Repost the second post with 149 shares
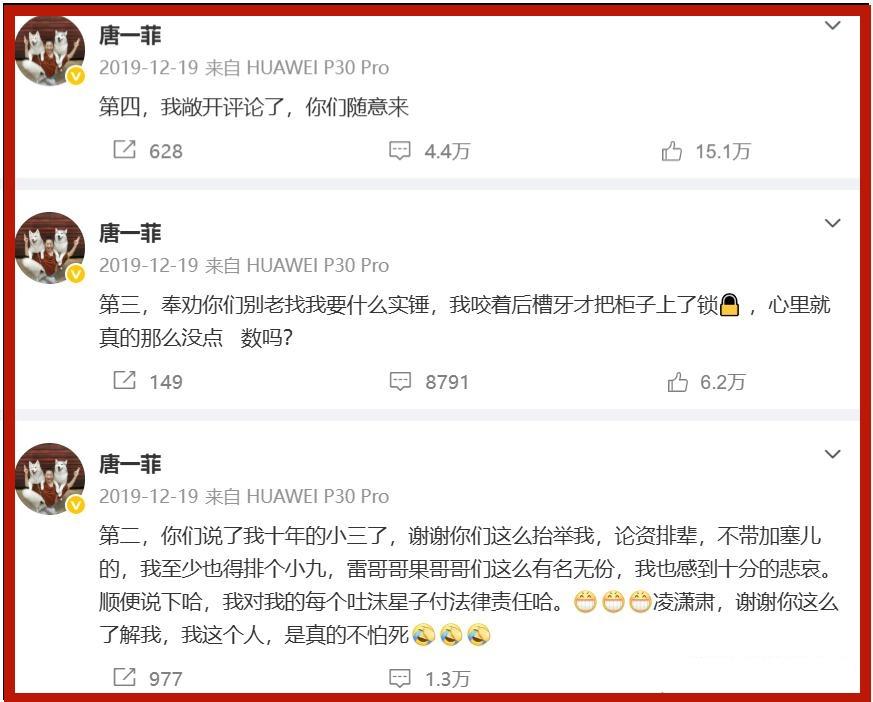The image size is (873, 702). coord(148,381)
